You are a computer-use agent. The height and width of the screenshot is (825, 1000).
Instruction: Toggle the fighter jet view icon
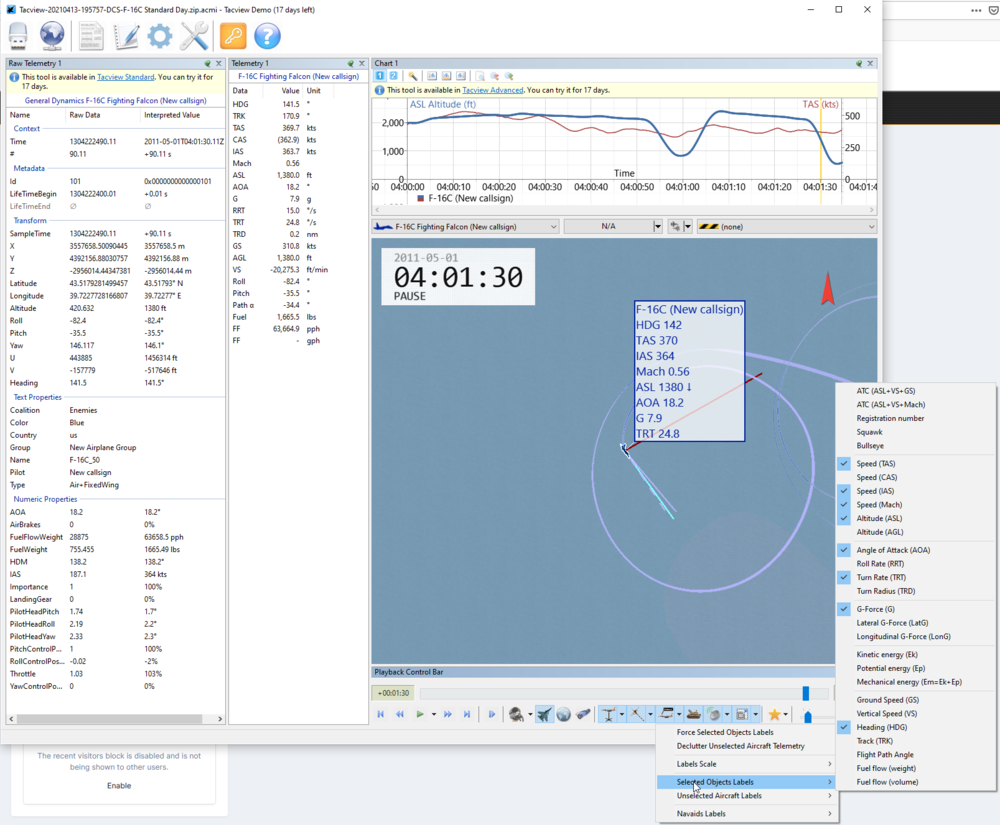544,714
